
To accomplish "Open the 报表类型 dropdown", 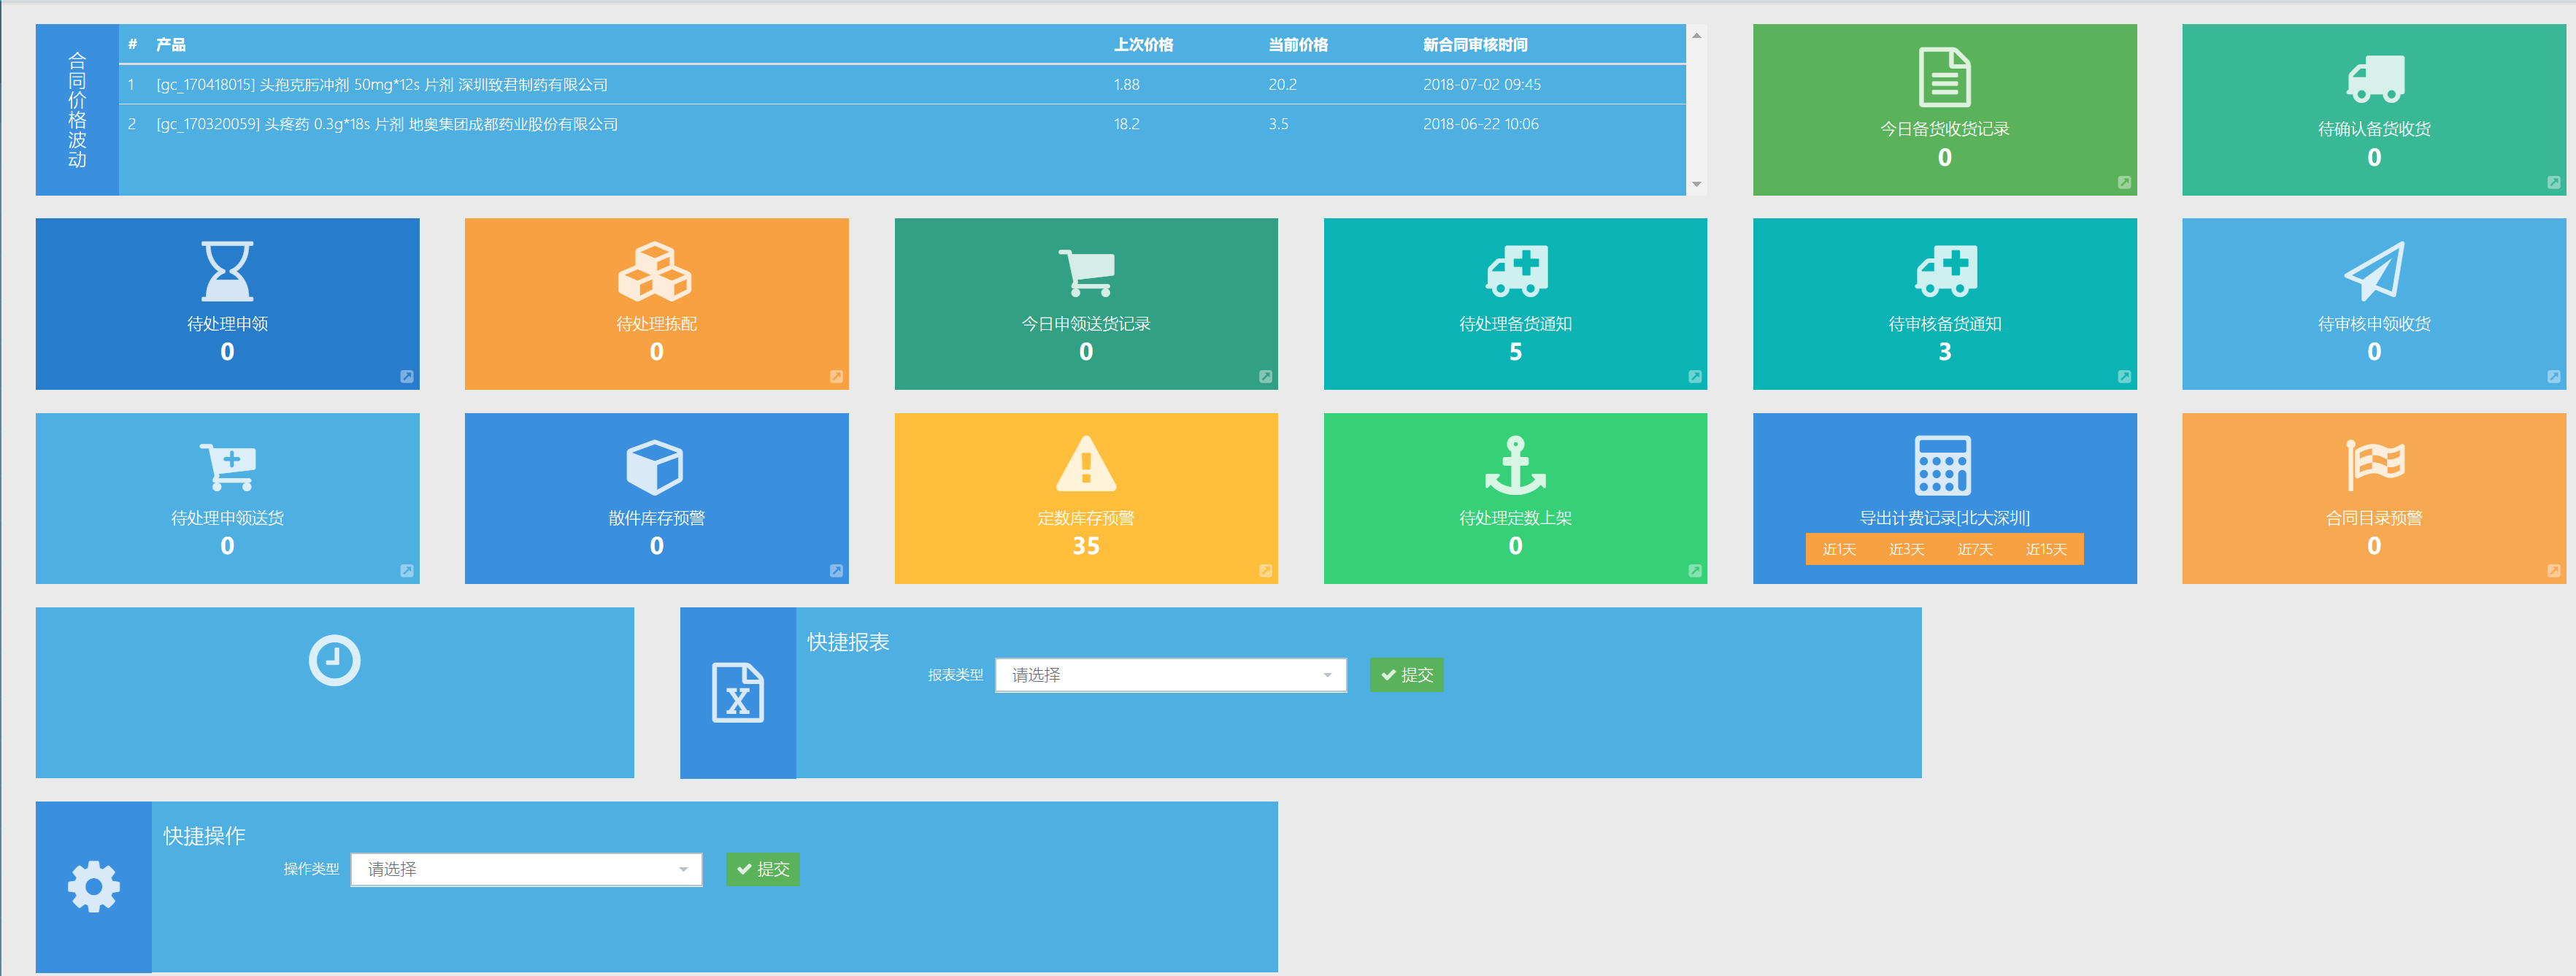I will (x=1171, y=675).
